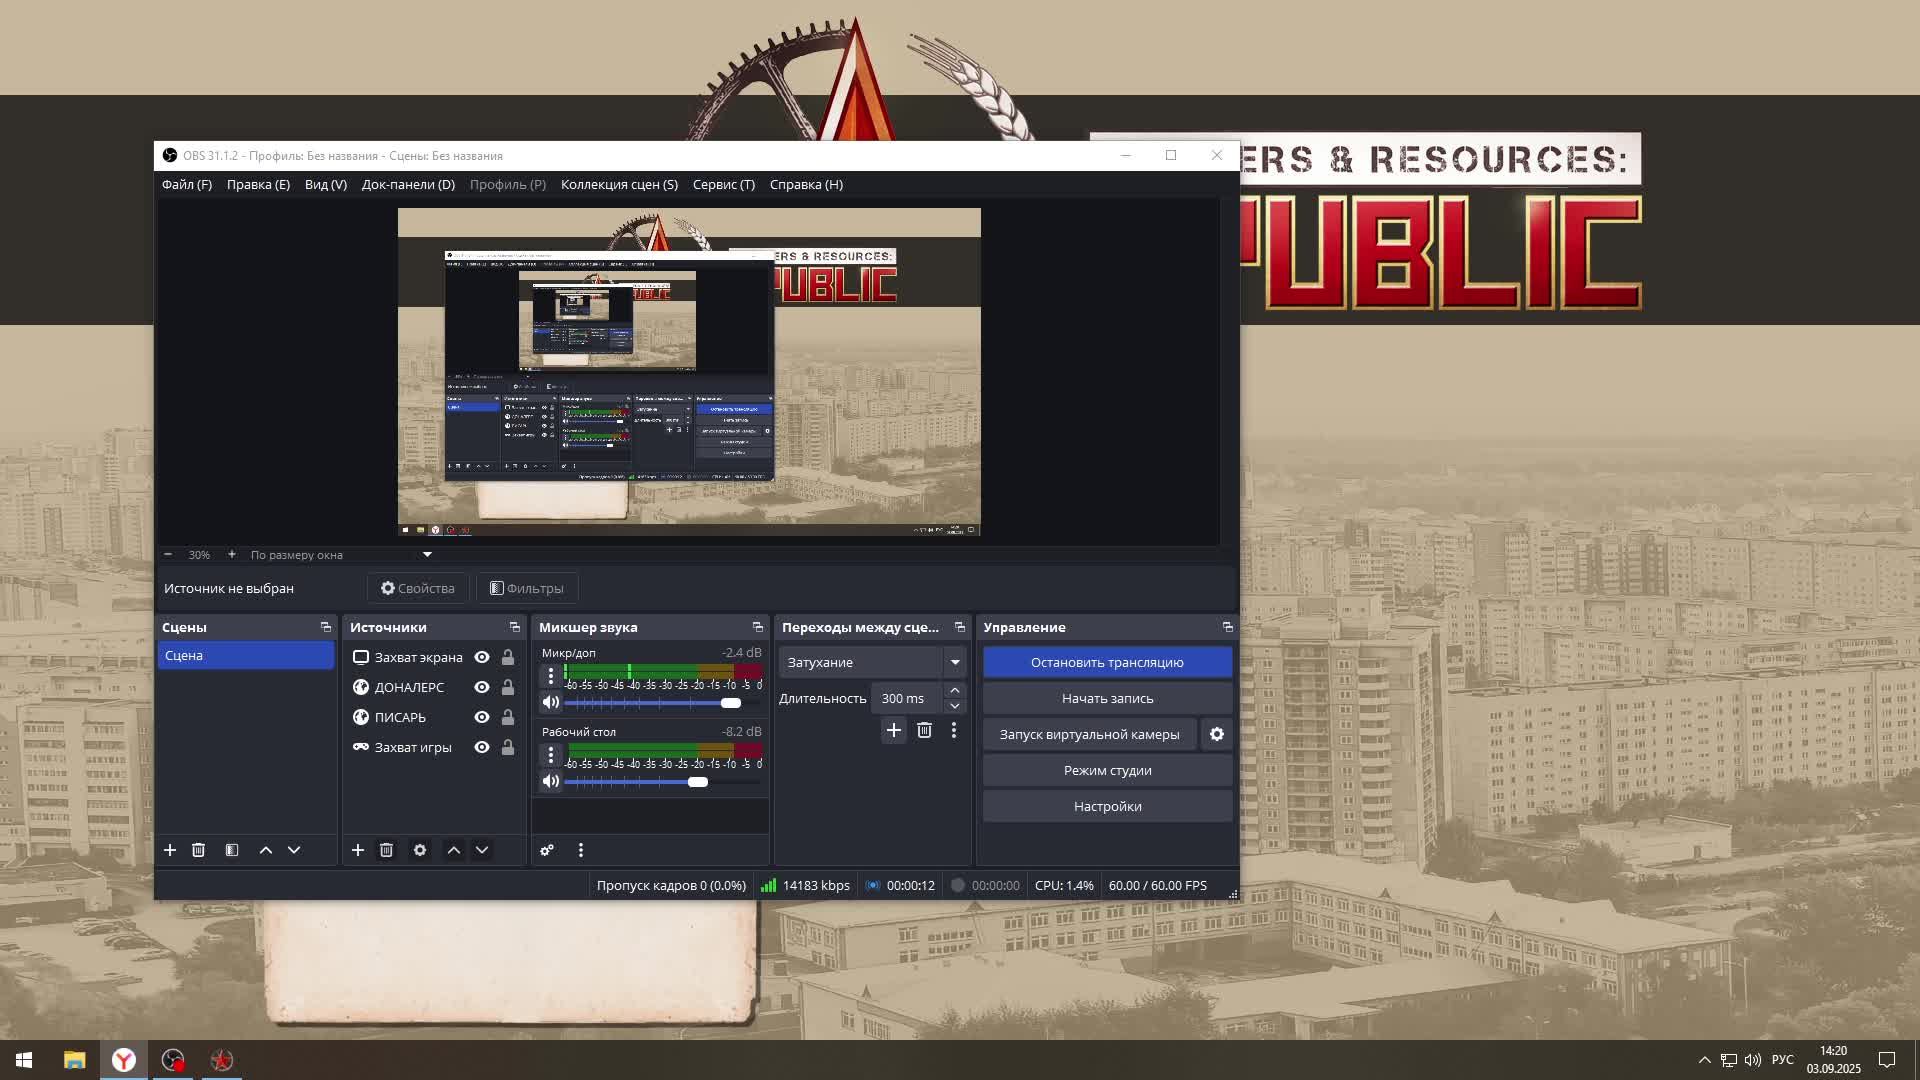Click the Настройки button
This screenshot has height=1080, width=1920.
pos(1107,806)
